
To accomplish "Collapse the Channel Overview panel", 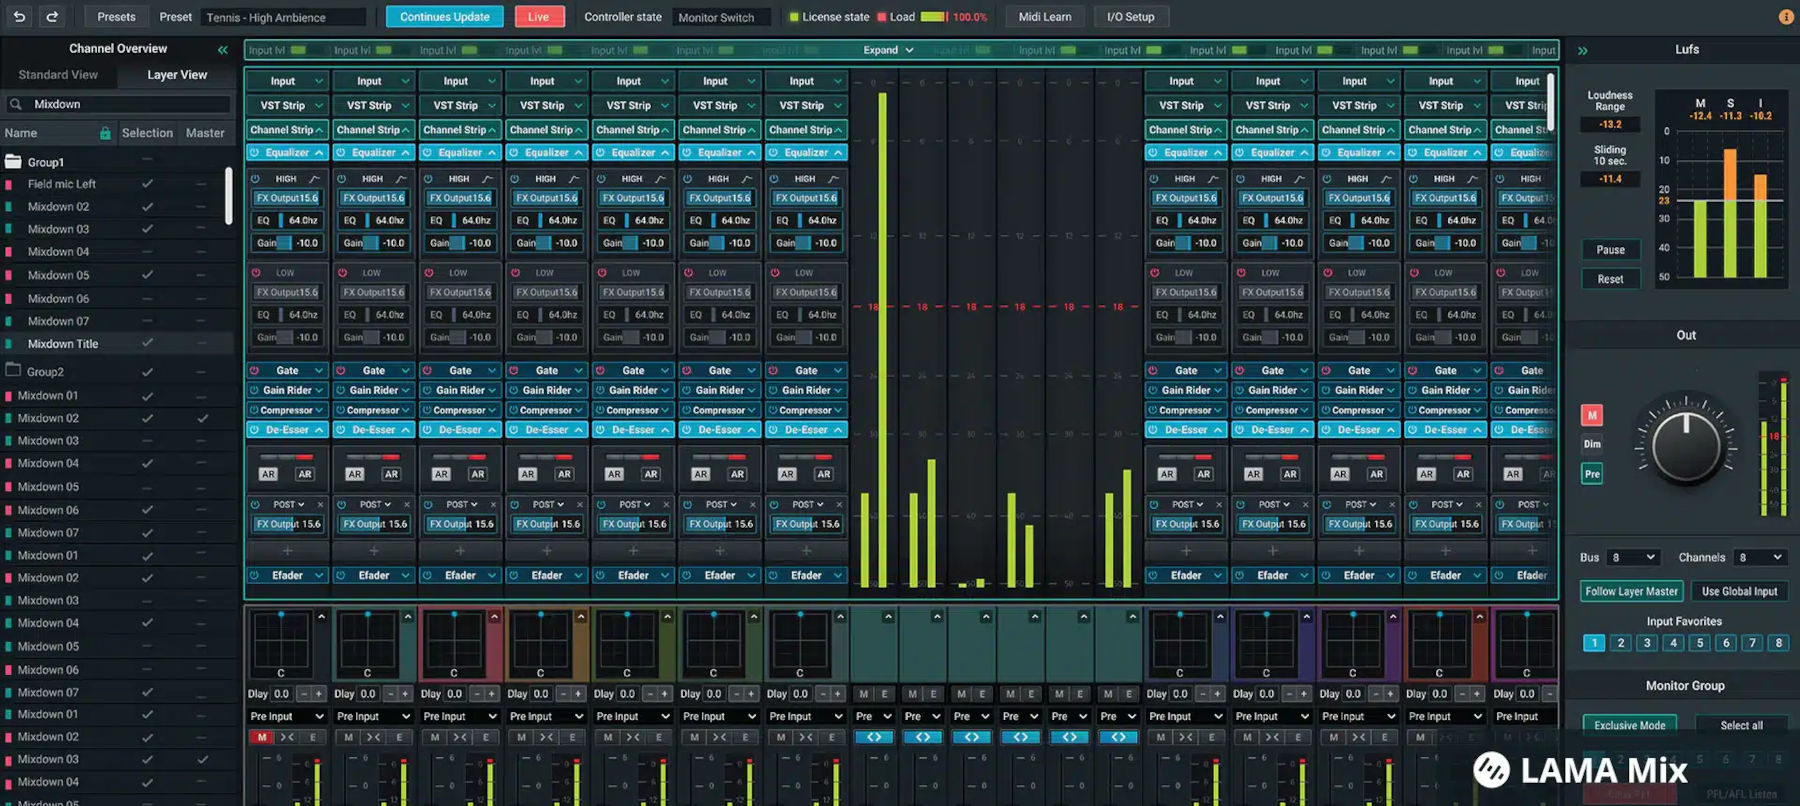I will click(222, 49).
